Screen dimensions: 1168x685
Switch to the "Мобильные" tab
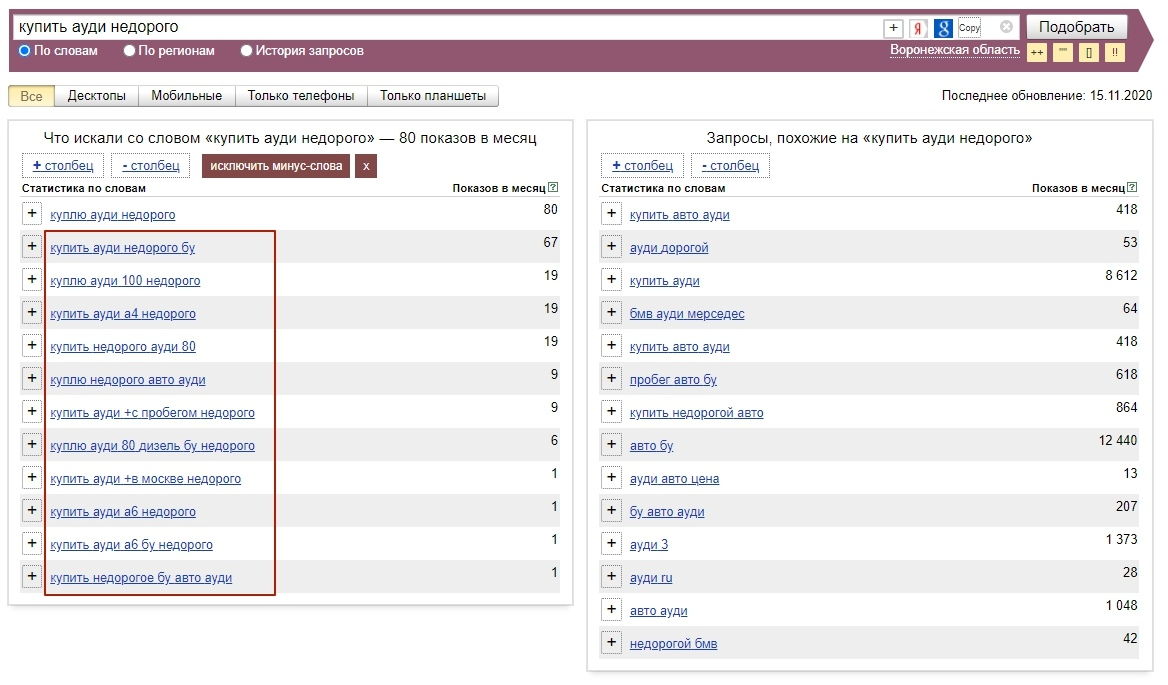(186, 96)
